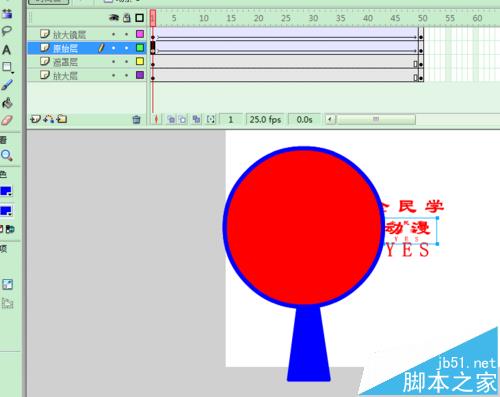Viewport: 500px width, 397px height.
Task: Click frame 10 on the timeline ruler
Action: tap(204, 18)
